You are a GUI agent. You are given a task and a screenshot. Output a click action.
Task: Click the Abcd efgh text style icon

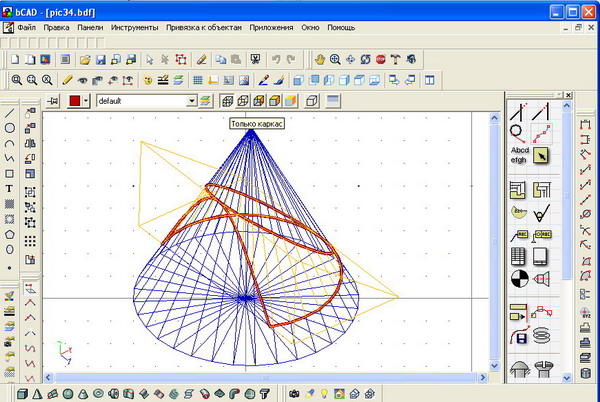[519, 155]
